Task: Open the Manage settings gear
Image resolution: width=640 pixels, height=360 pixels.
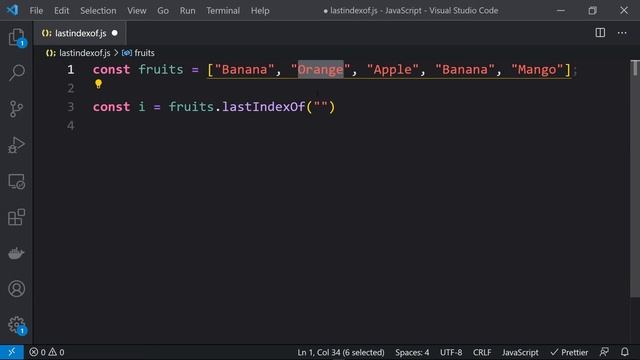Action: (16, 325)
